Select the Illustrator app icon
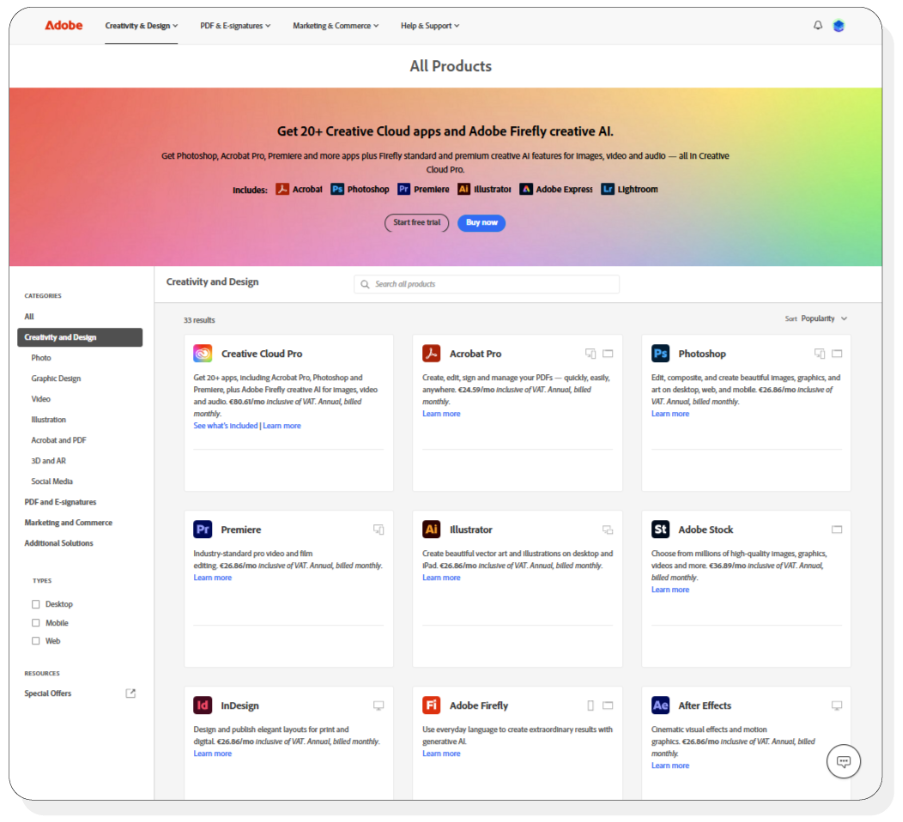 pyautogui.click(x=432, y=529)
